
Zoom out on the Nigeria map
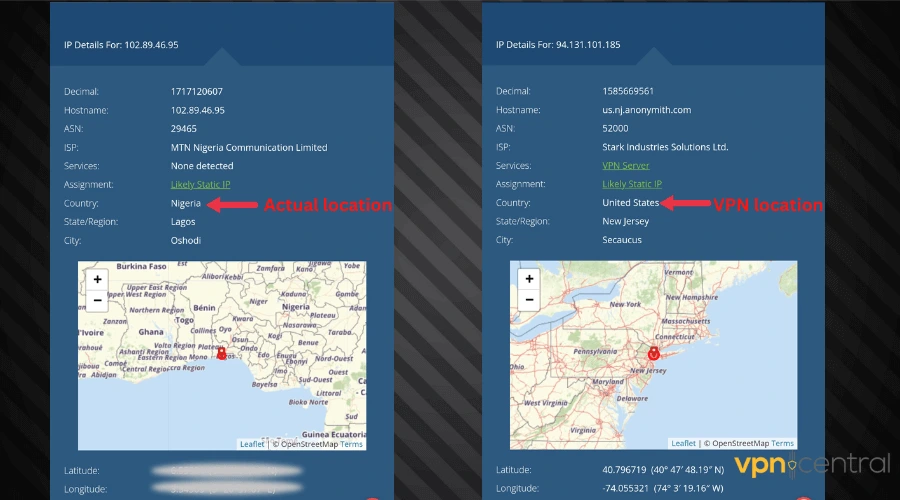[98, 300]
